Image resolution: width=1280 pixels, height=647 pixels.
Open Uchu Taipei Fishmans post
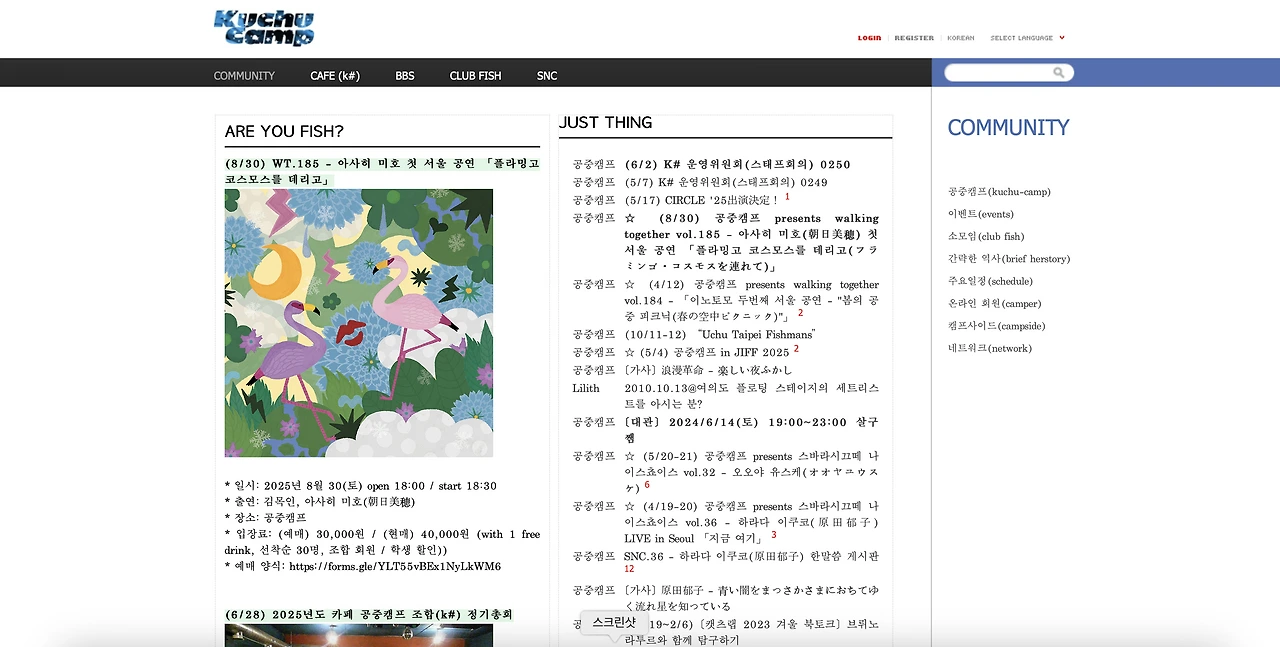tap(719, 334)
